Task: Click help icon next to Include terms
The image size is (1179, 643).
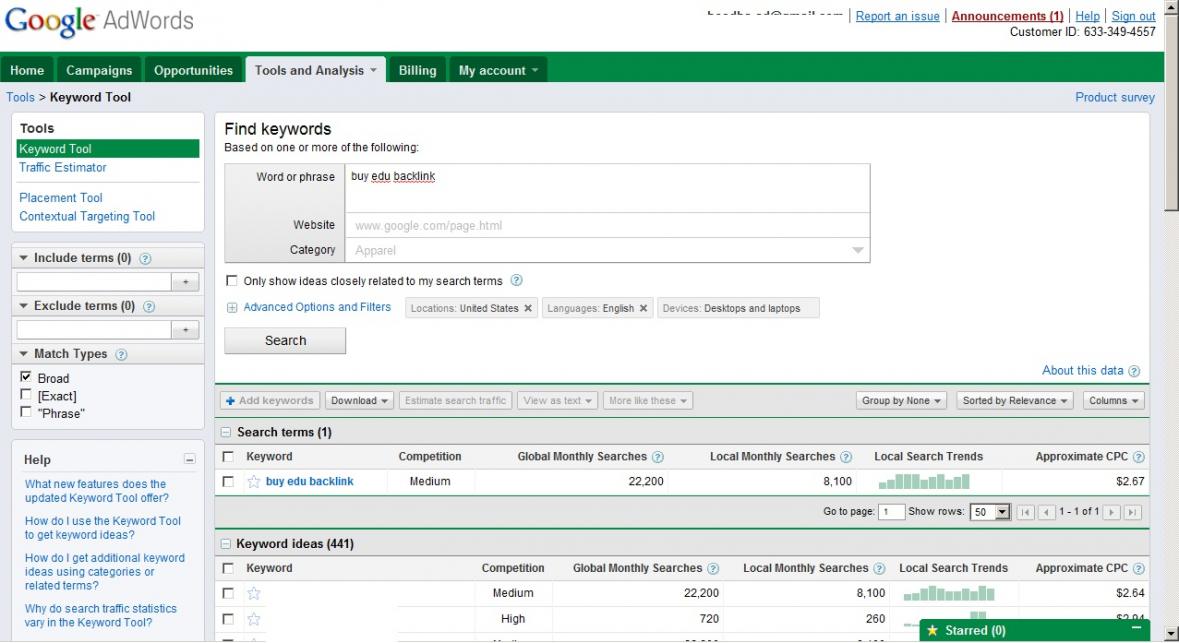Action: (145, 259)
